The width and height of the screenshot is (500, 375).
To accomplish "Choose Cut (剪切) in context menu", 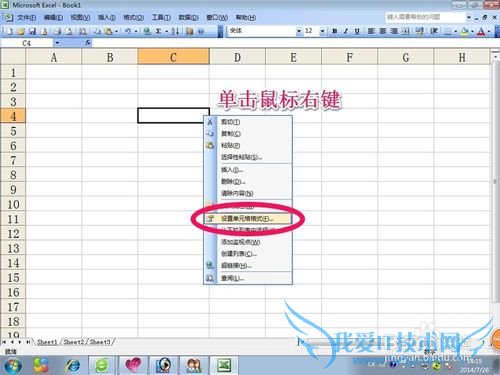I will (x=248, y=122).
